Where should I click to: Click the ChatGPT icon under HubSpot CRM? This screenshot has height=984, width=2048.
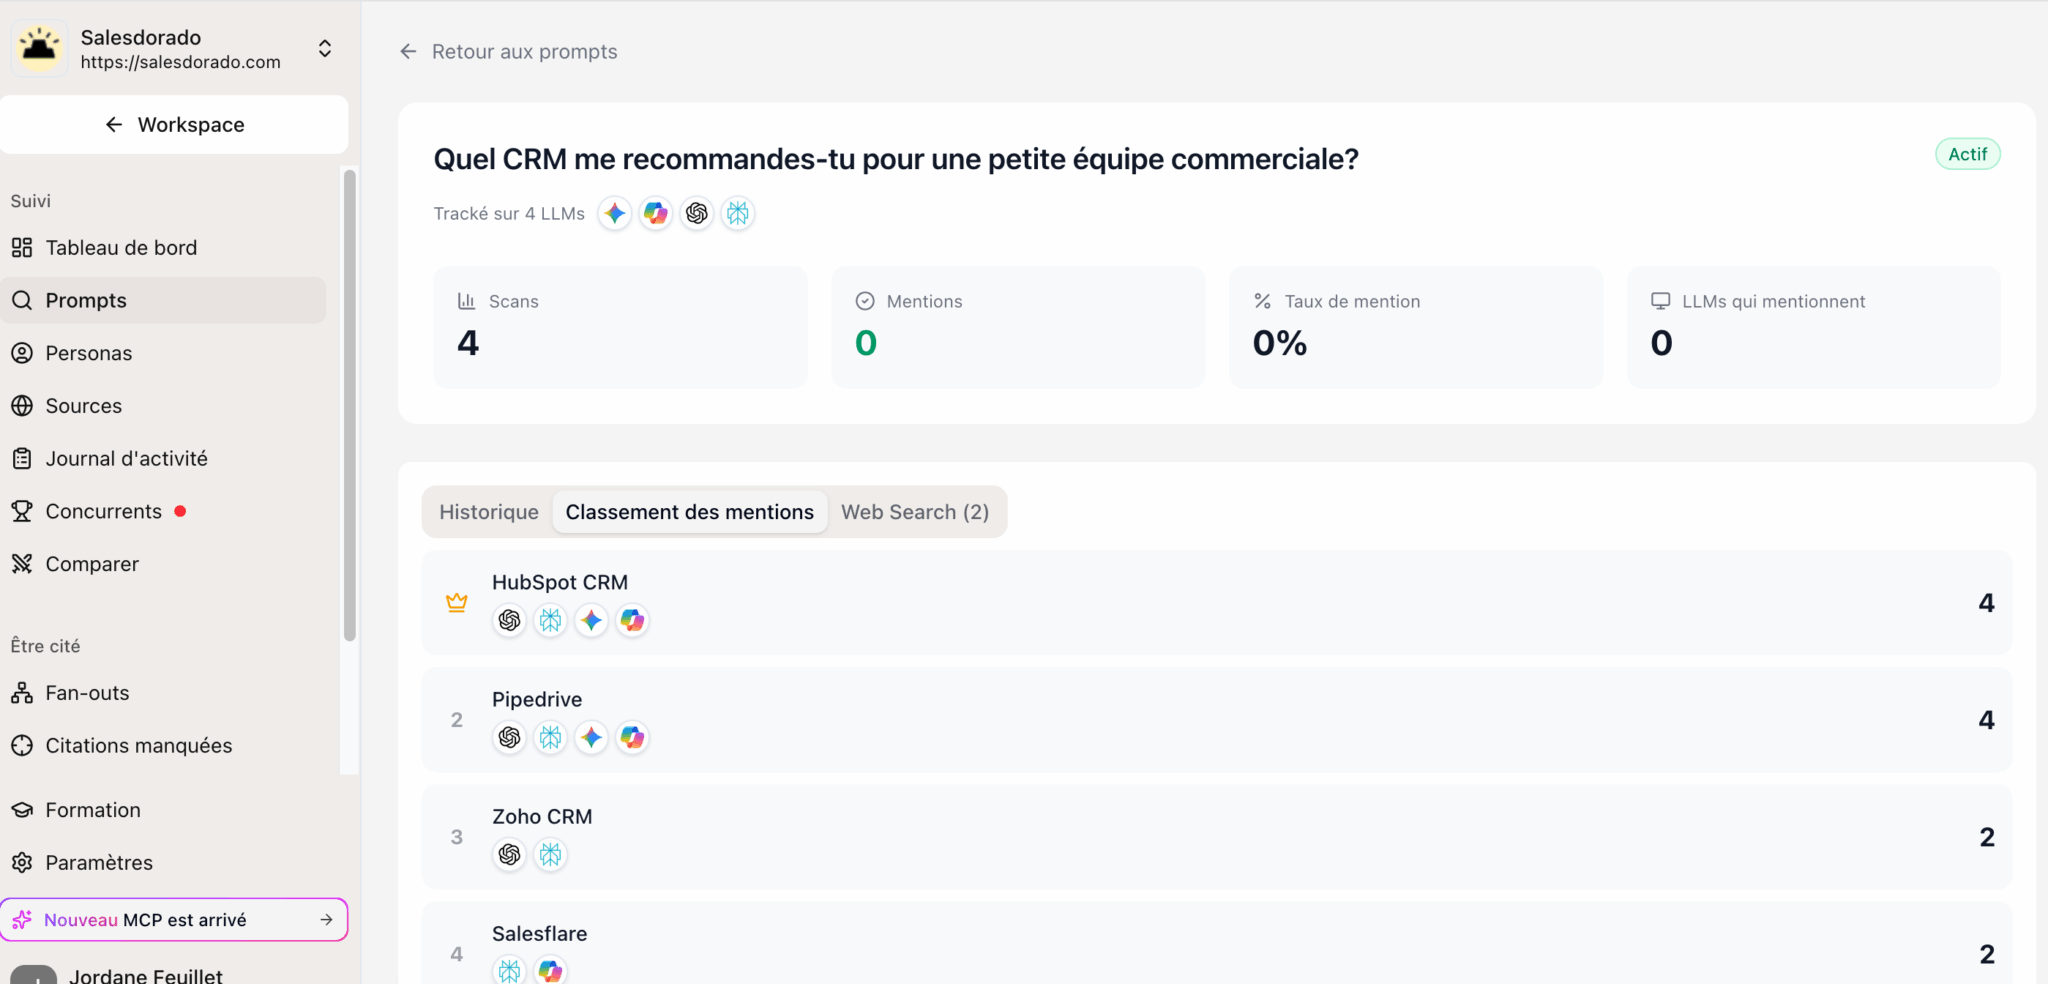click(510, 621)
